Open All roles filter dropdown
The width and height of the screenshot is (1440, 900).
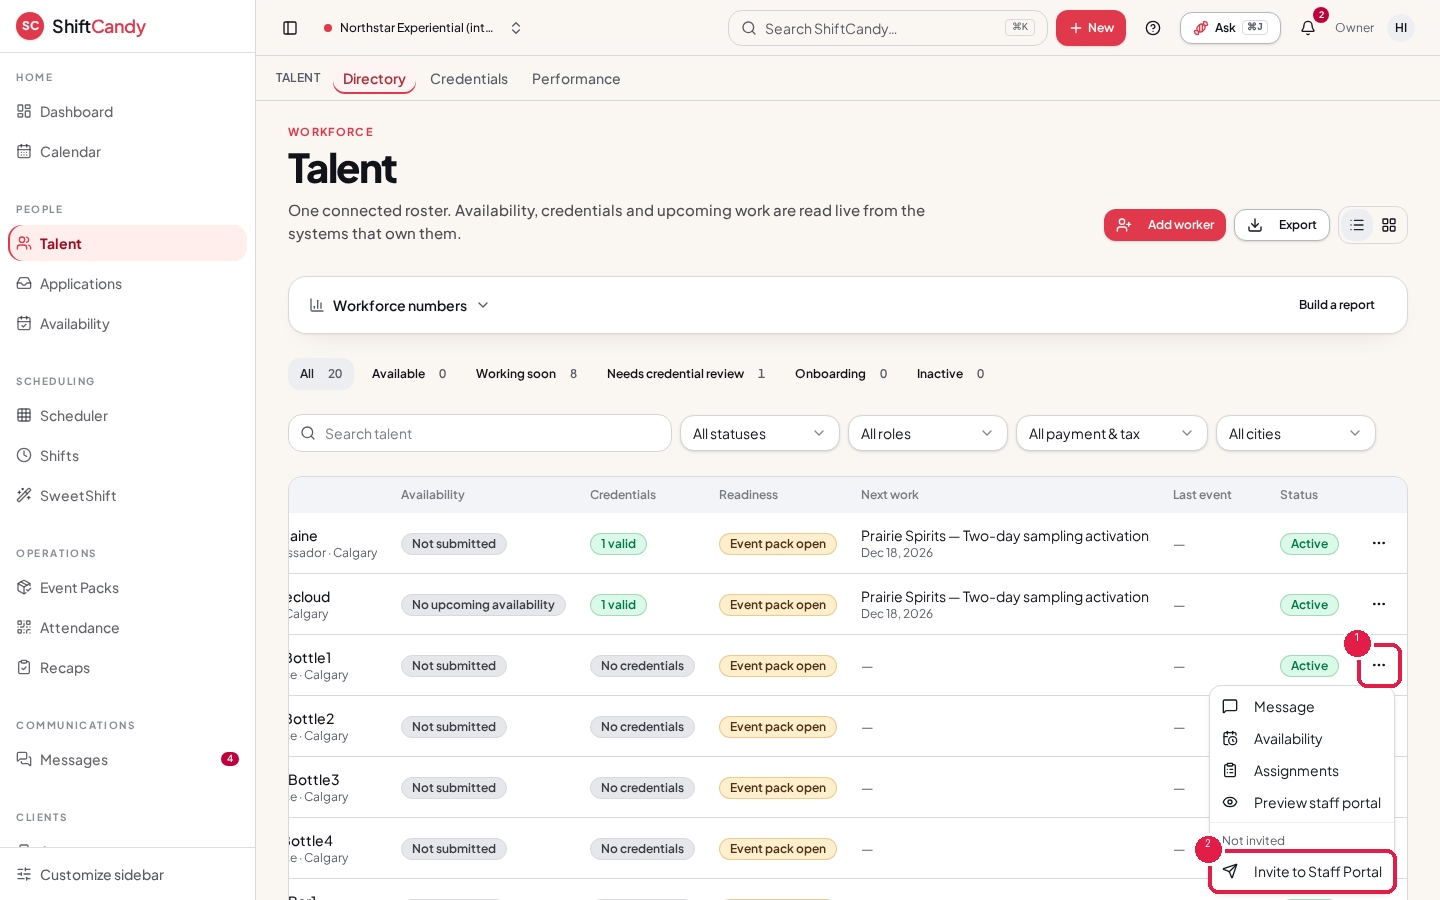pyautogui.click(x=928, y=433)
